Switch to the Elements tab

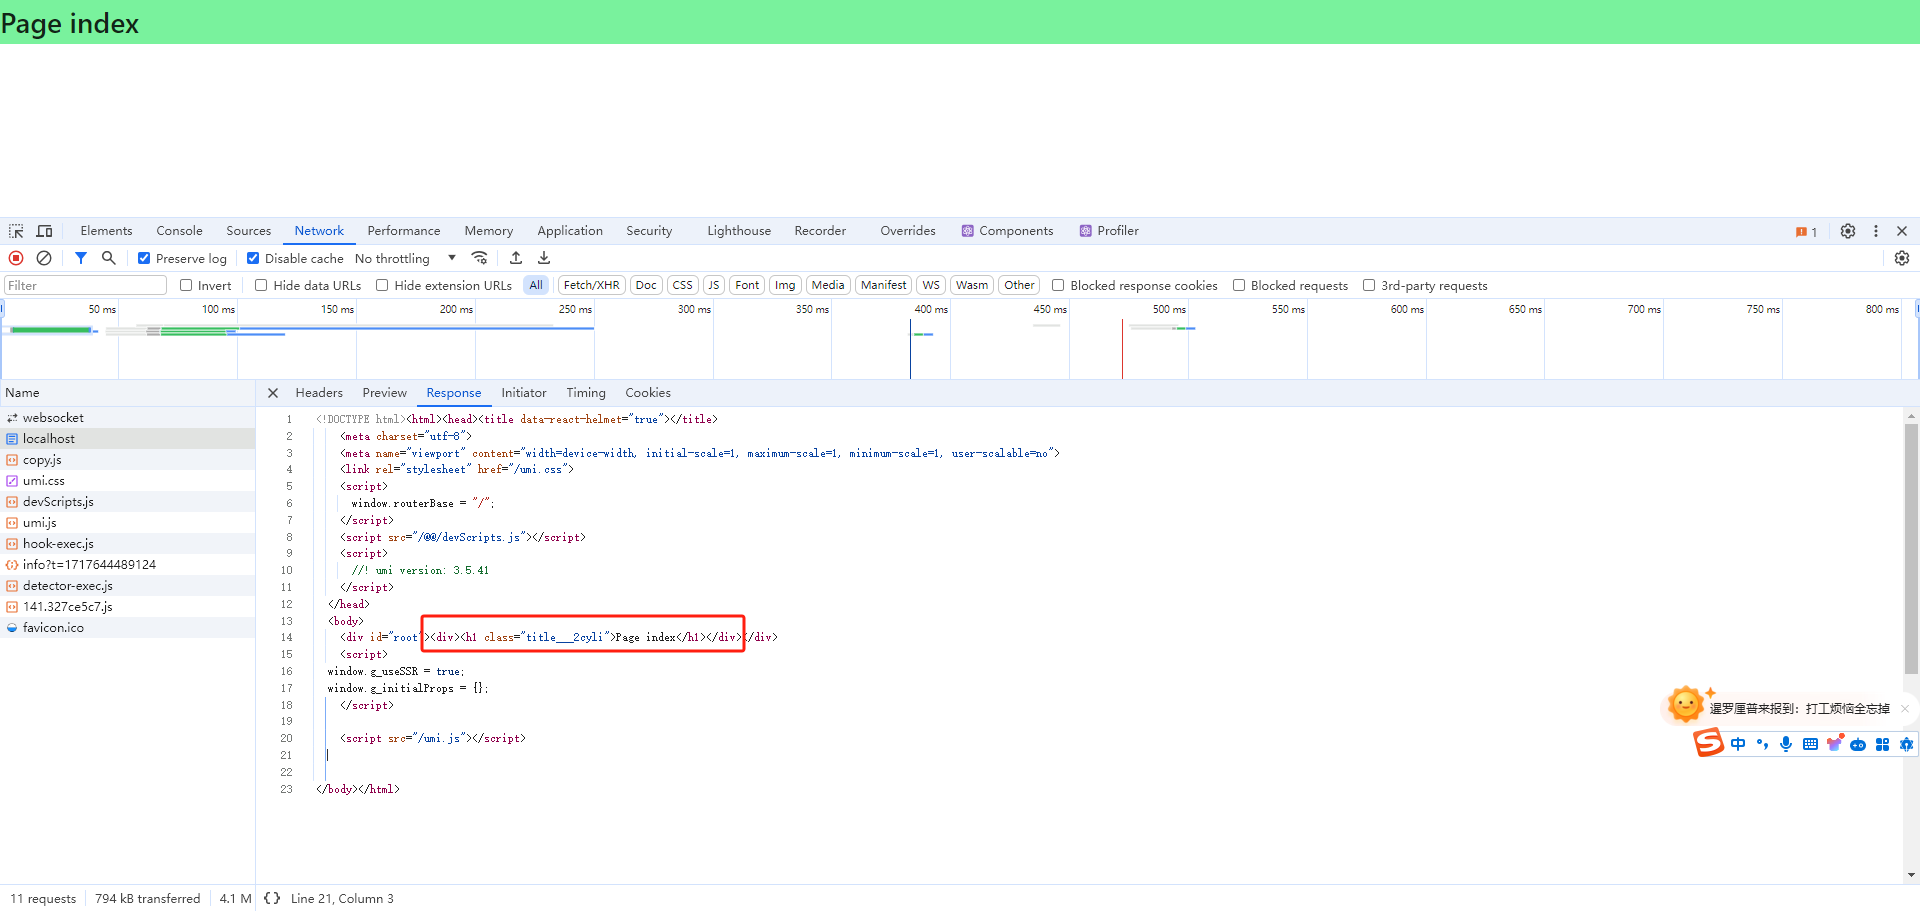pos(106,231)
